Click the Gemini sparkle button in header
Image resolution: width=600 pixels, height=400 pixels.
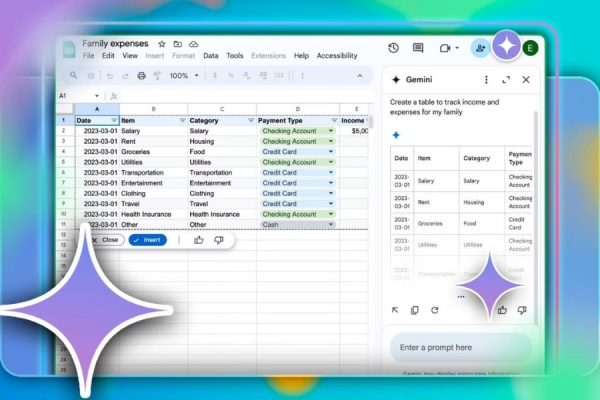pos(508,47)
